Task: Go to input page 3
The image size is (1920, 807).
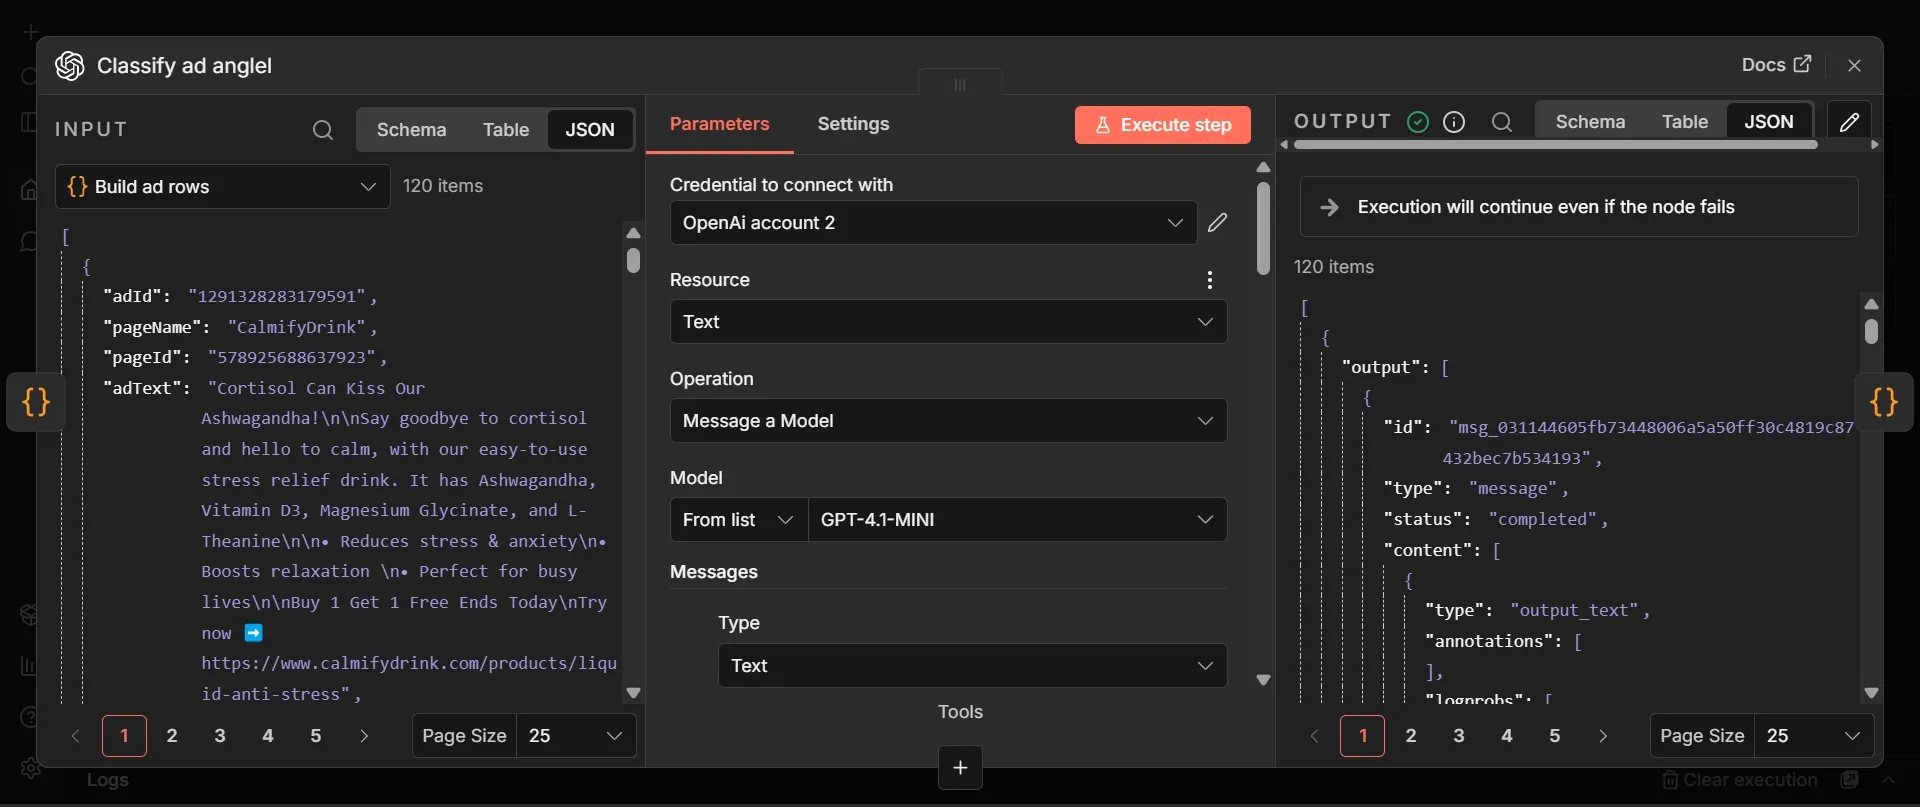Action: point(220,736)
